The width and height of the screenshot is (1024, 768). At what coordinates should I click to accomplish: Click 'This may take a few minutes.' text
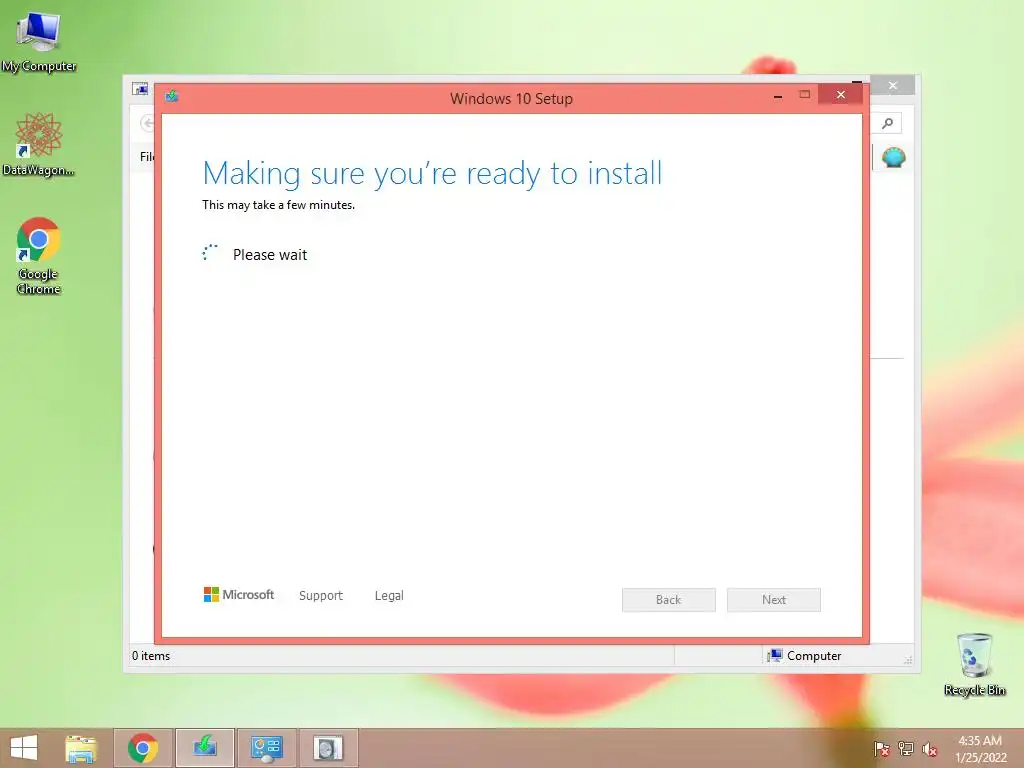point(279,205)
